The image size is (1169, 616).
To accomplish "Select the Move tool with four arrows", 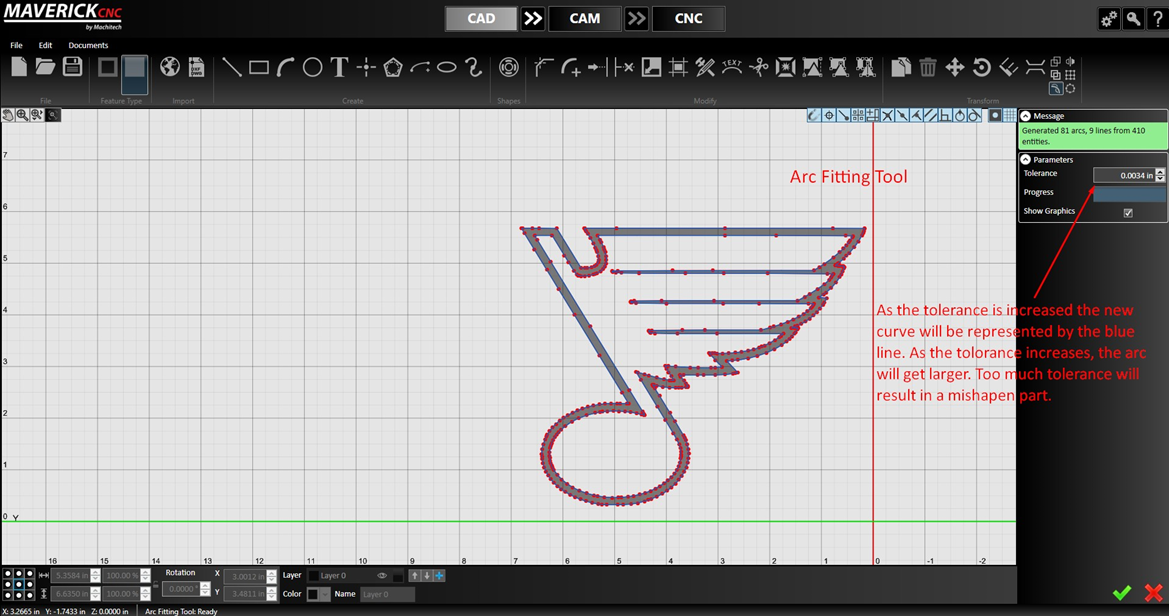I will coord(954,68).
